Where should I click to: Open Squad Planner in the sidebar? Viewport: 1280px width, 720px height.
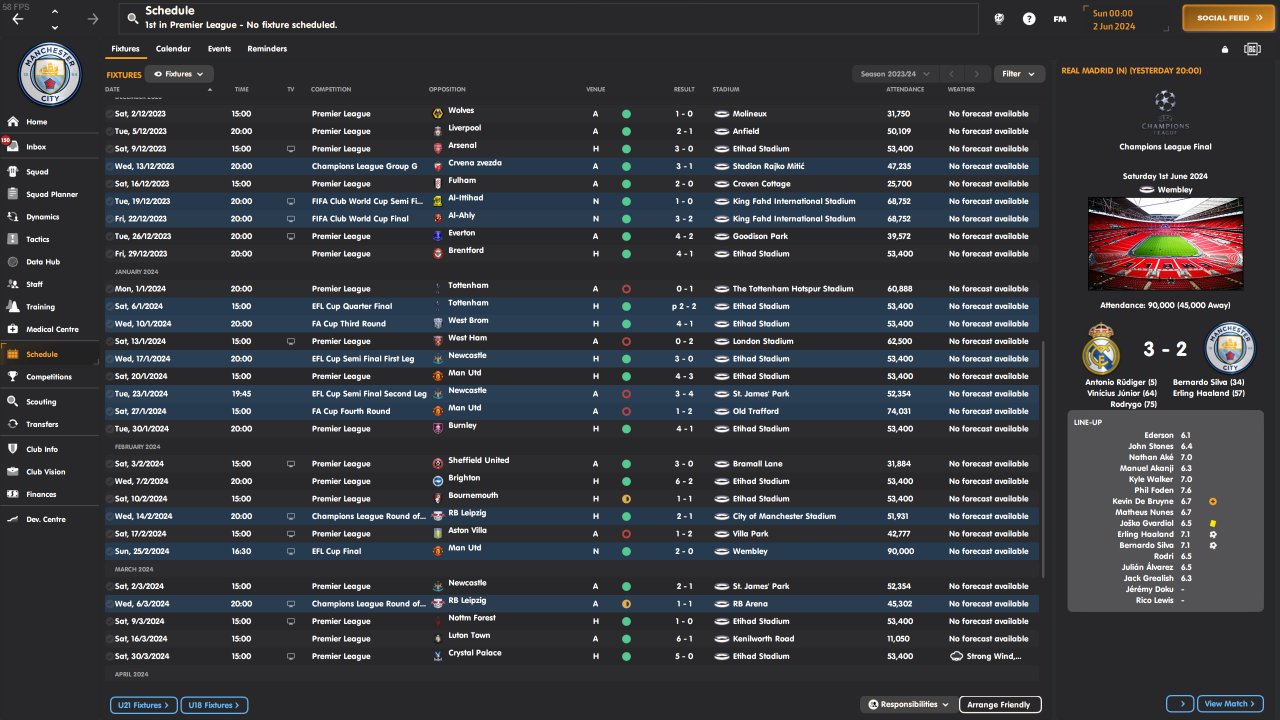click(50, 194)
